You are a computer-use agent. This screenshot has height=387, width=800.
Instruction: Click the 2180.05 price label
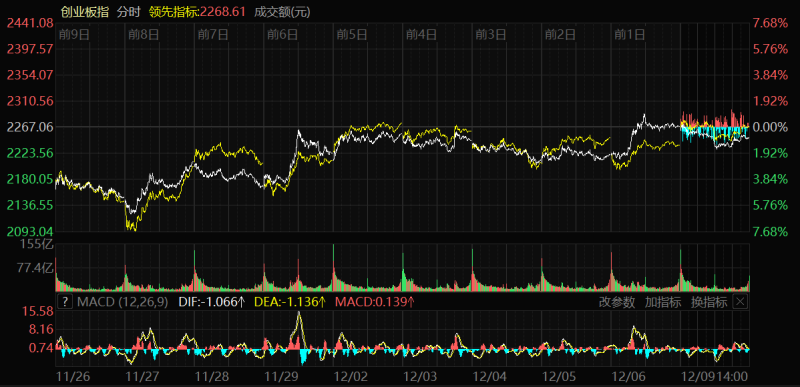tap(30, 179)
